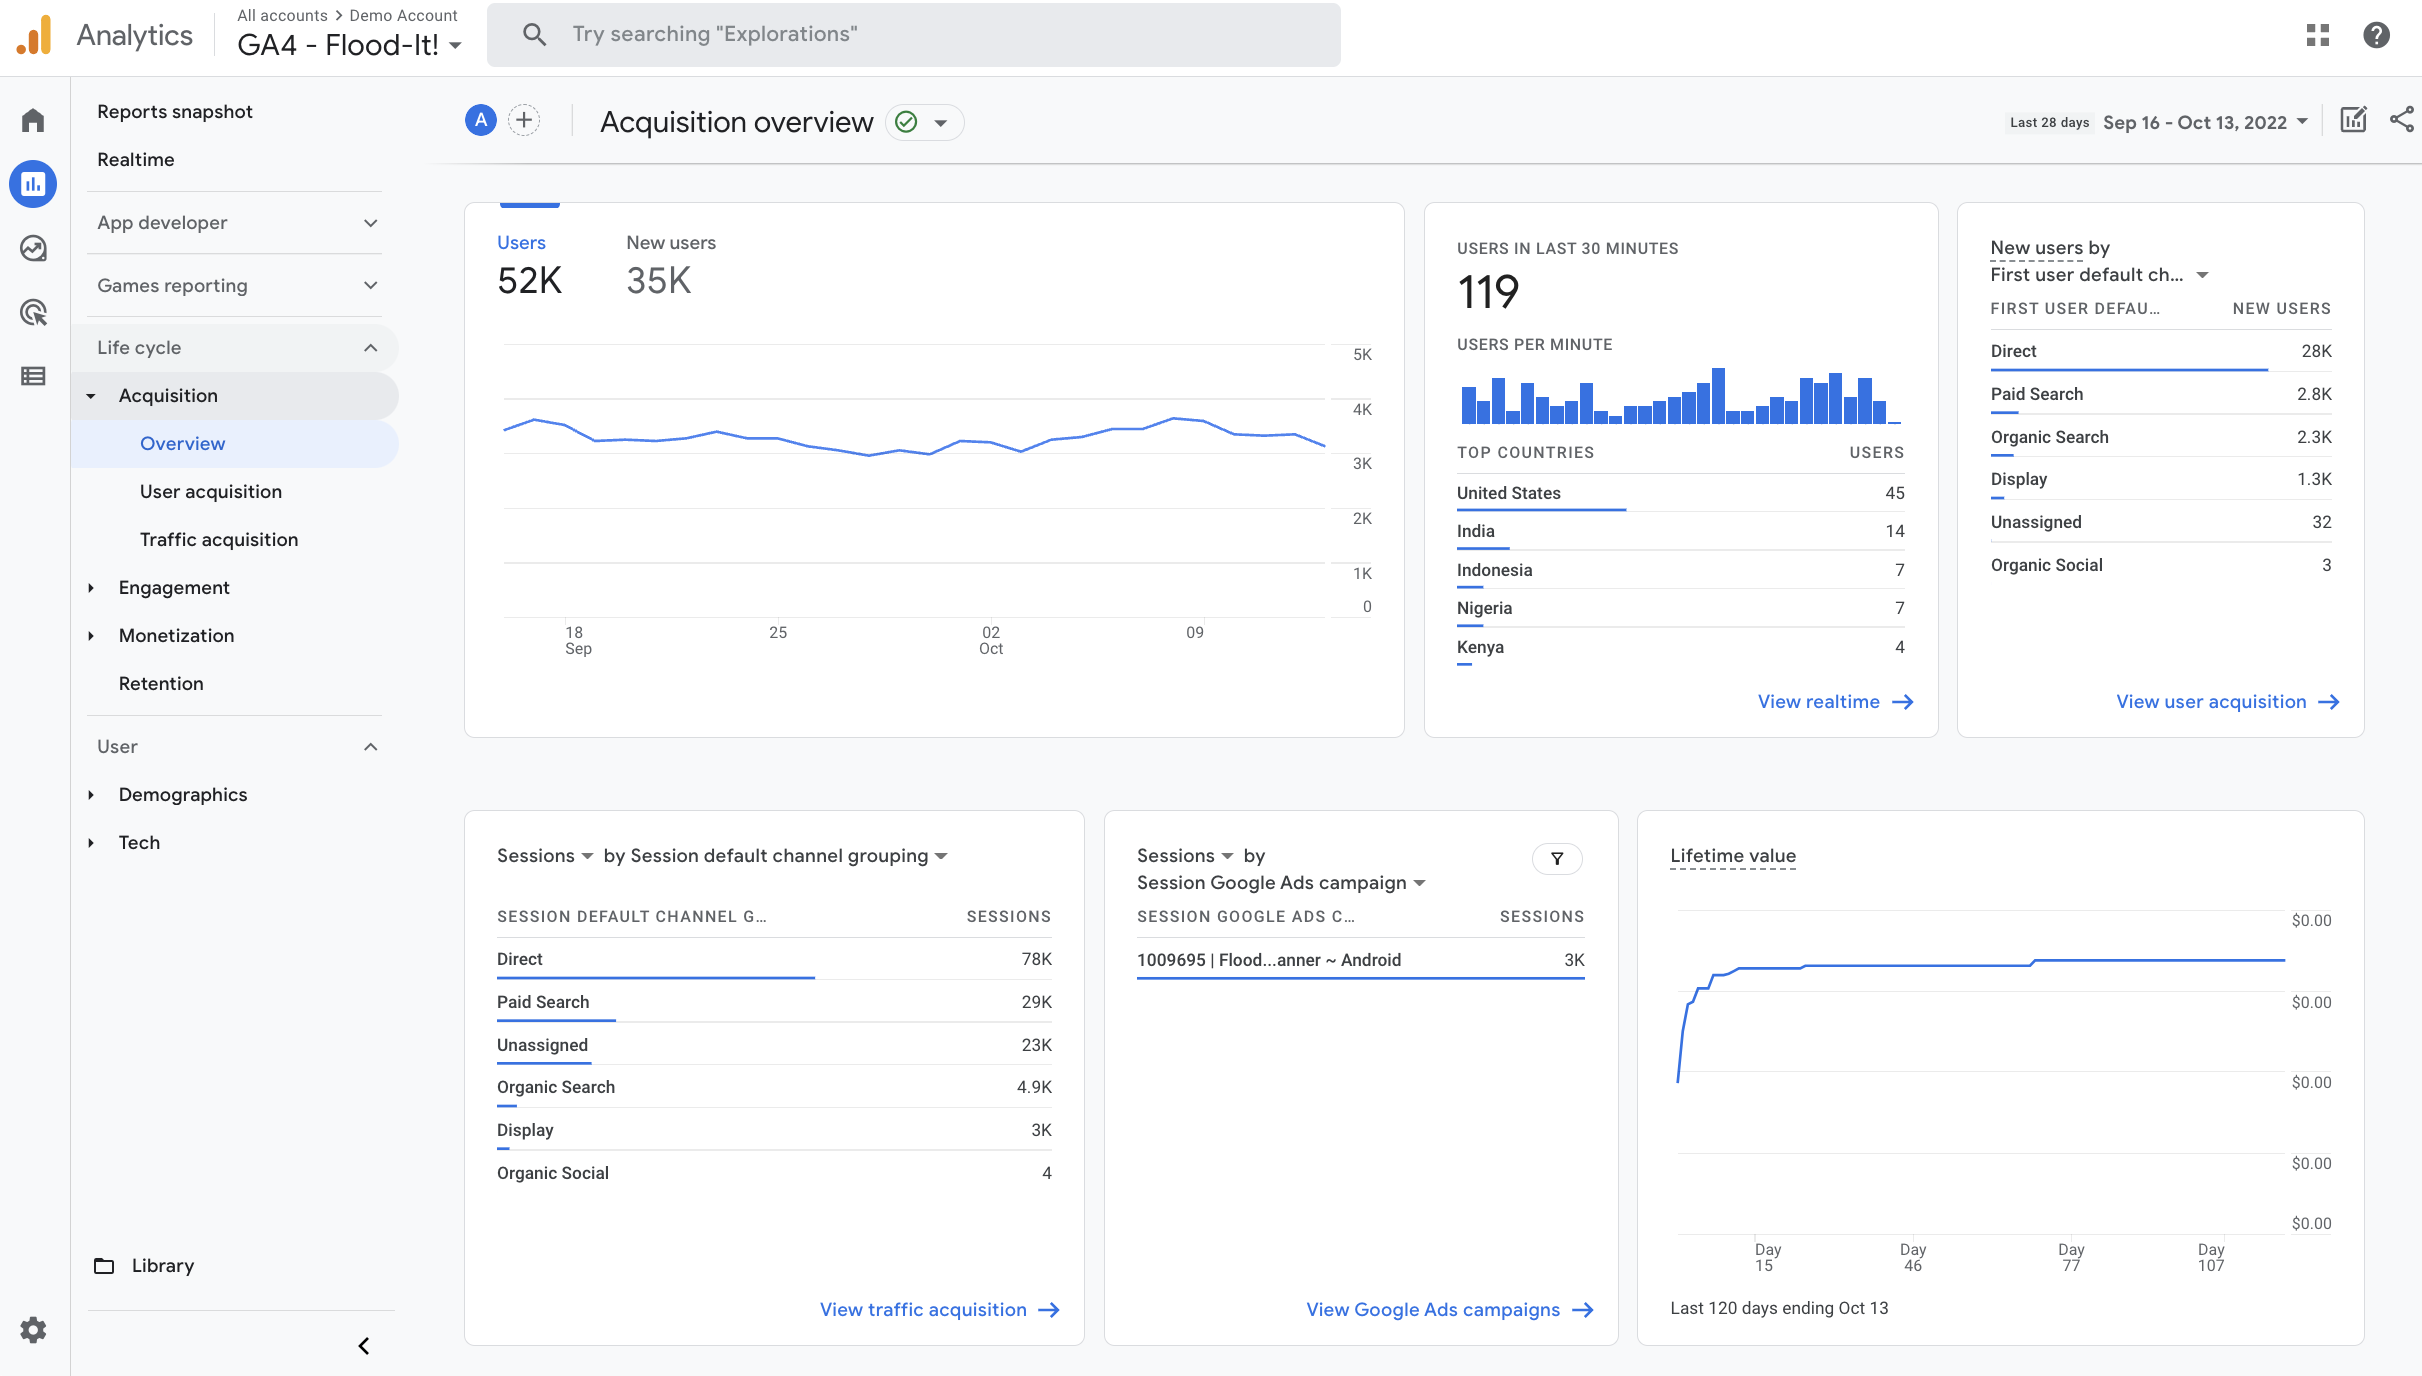Image resolution: width=2422 pixels, height=1376 pixels.
Task: Open the Home icon in sidebar
Action: (33, 121)
